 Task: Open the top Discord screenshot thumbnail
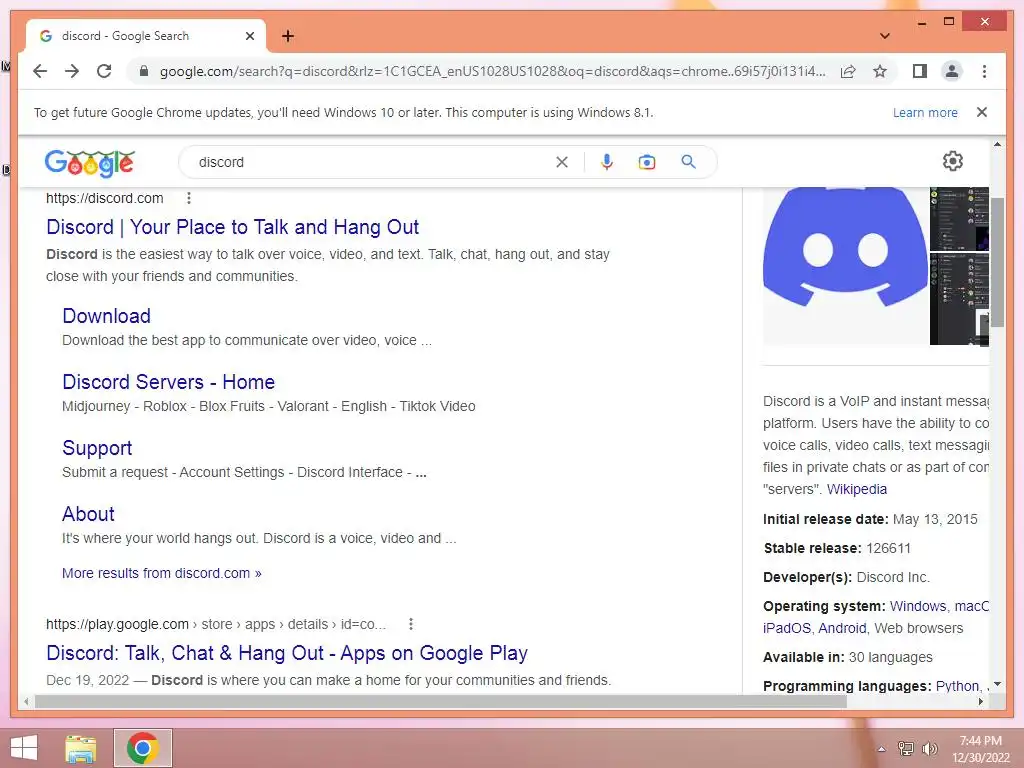(959, 219)
